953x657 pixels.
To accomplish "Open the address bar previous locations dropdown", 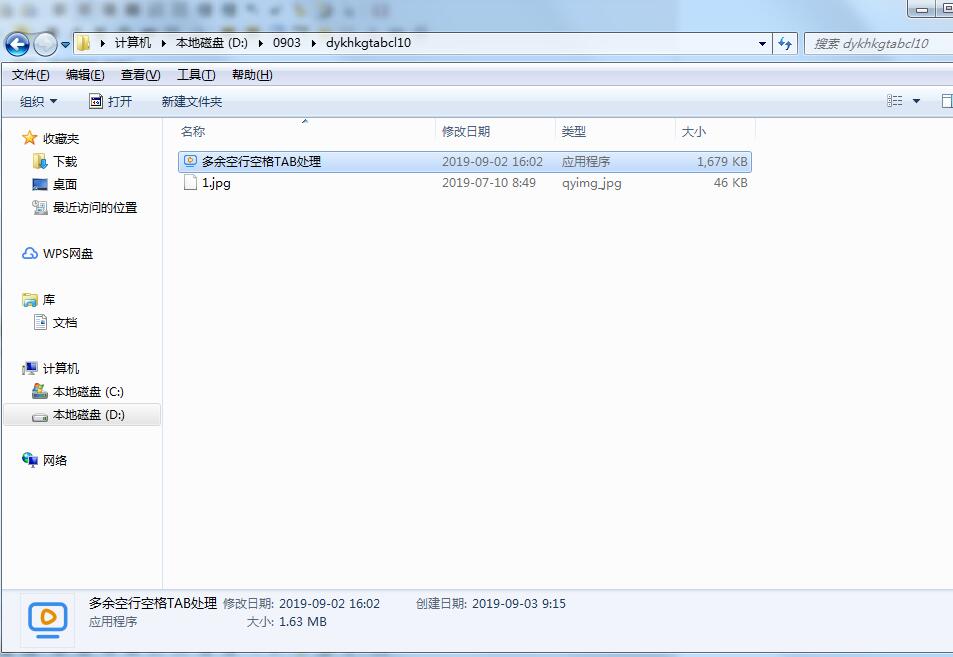I will click(762, 44).
